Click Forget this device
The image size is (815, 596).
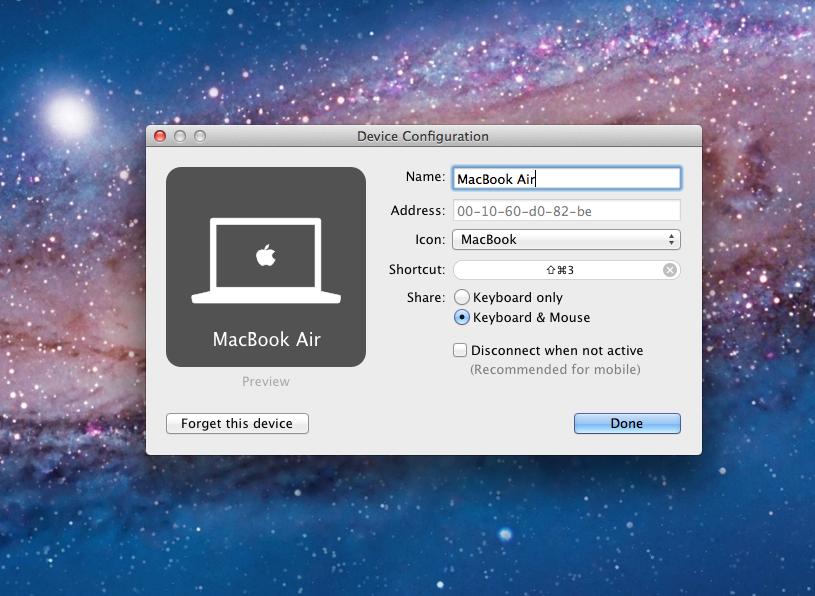point(237,423)
